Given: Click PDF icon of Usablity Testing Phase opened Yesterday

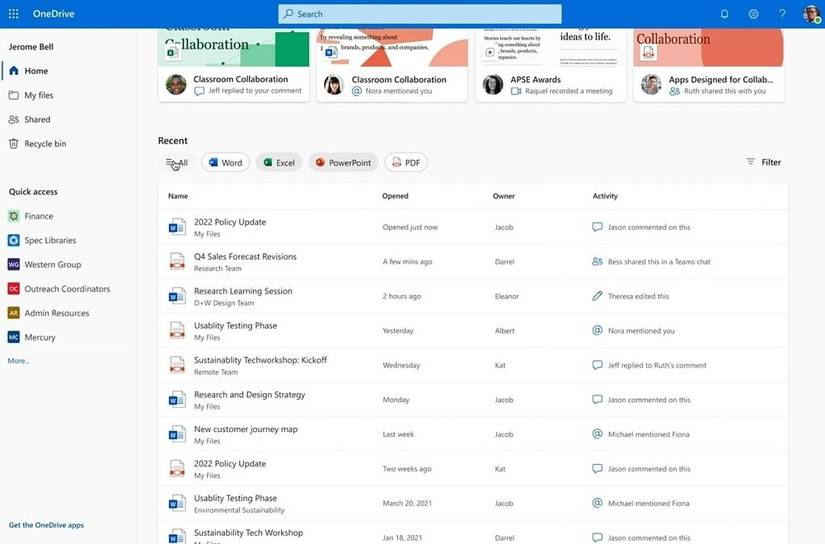Looking at the screenshot, I should [177, 330].
